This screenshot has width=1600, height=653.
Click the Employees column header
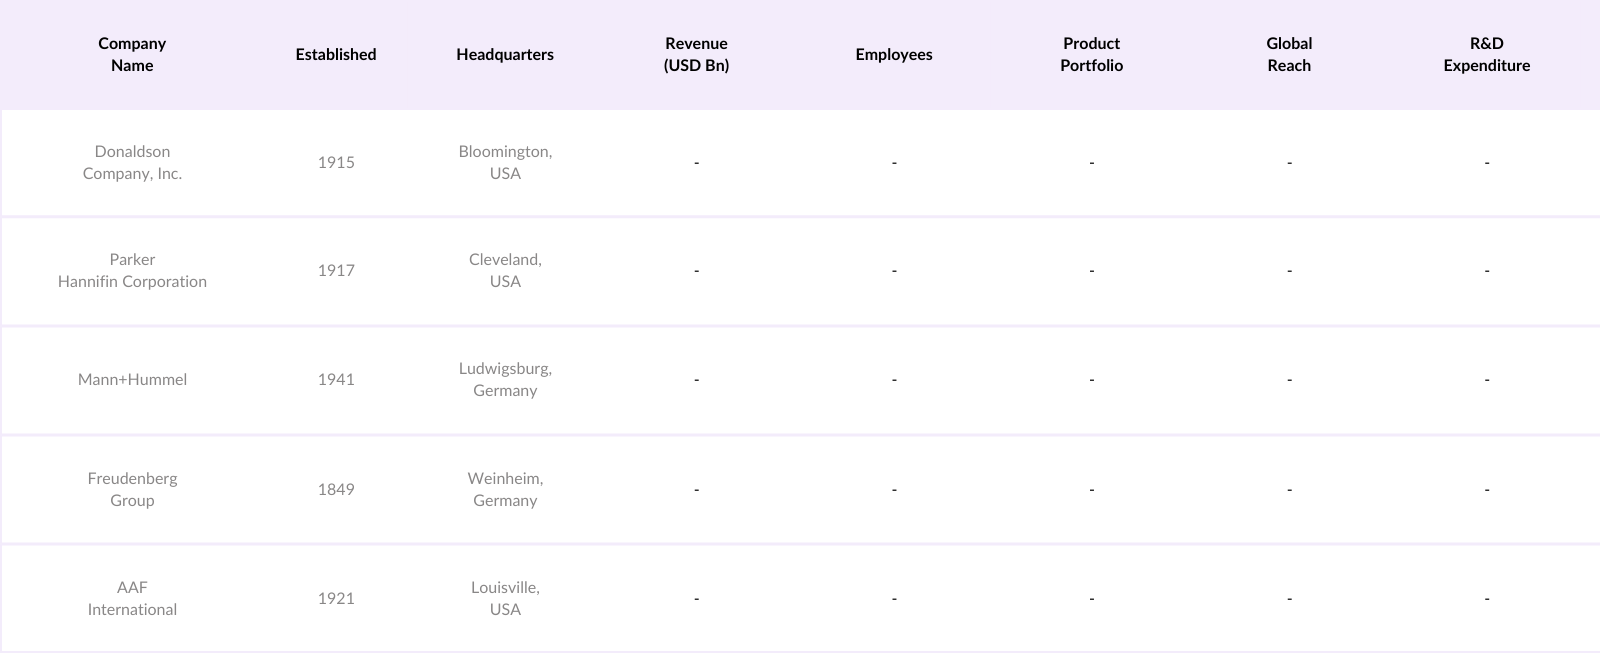[894, 54]
